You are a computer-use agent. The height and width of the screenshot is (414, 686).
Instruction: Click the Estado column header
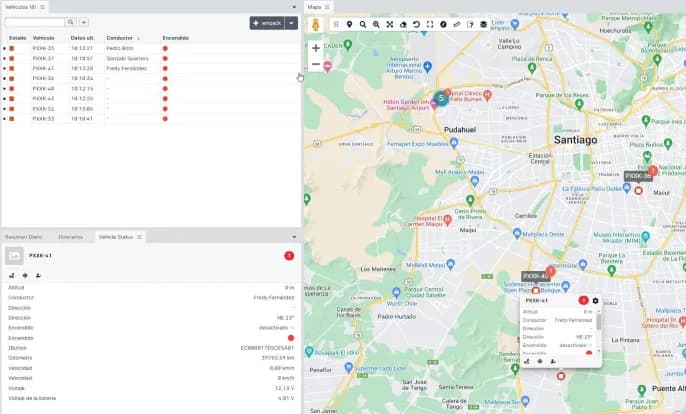click(x=18, y=38)
